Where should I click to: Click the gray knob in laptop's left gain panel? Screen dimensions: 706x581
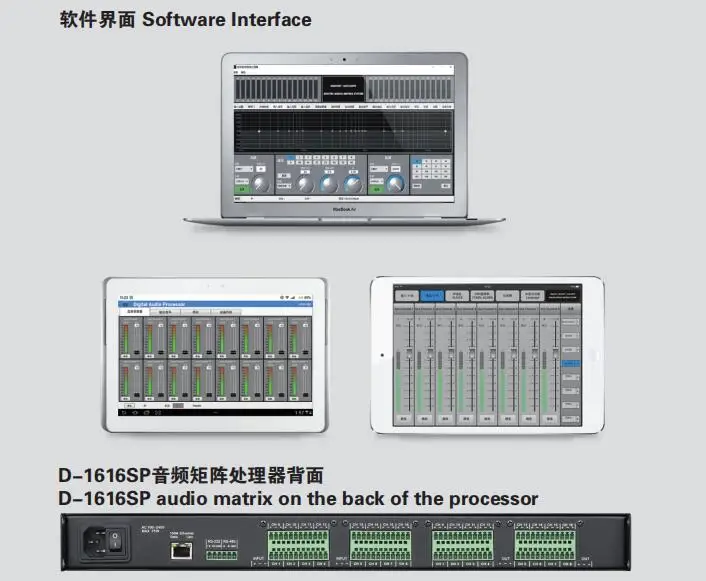(x=261, y=184)
